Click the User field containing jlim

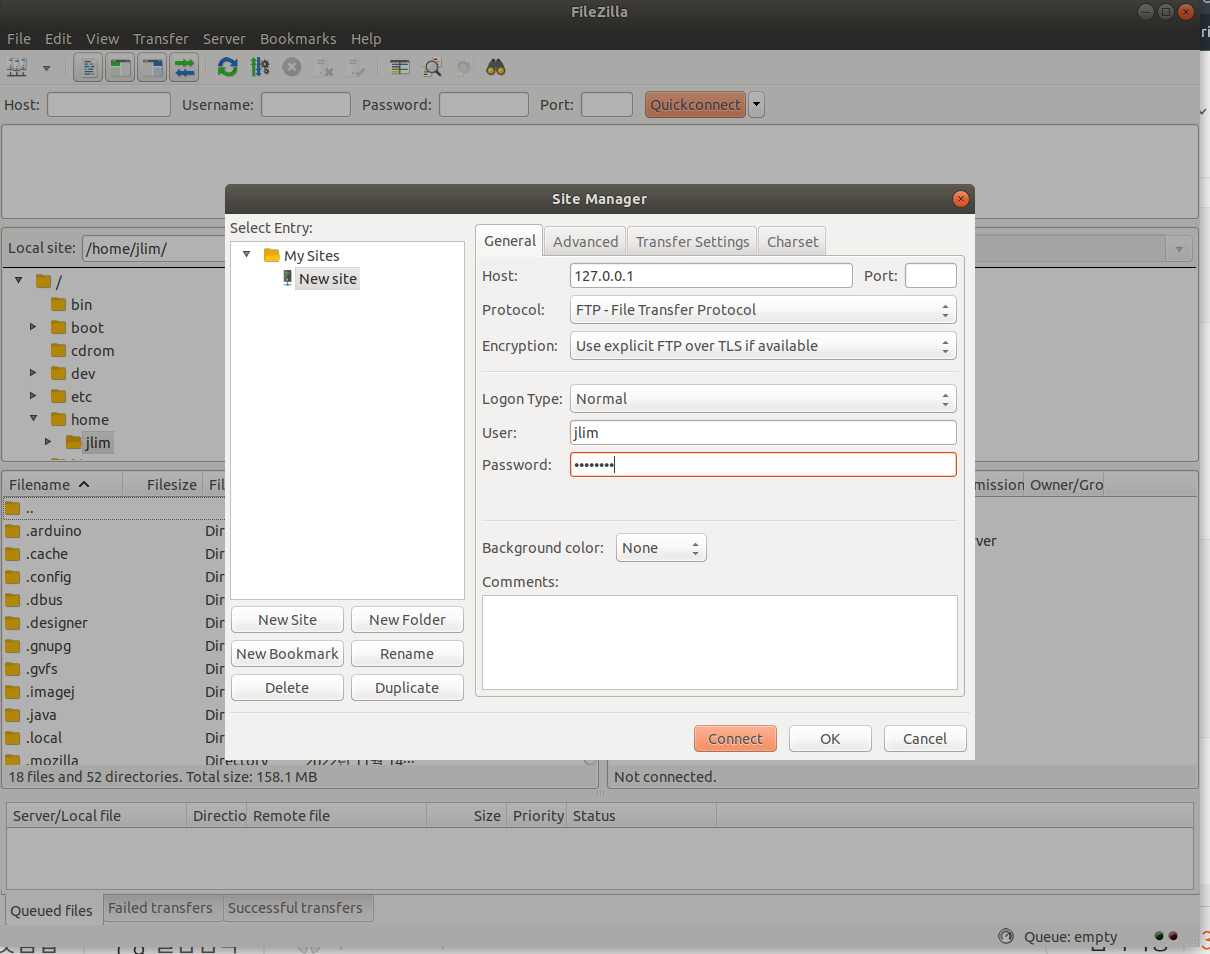pyautogui.click(x=763, y=433)
